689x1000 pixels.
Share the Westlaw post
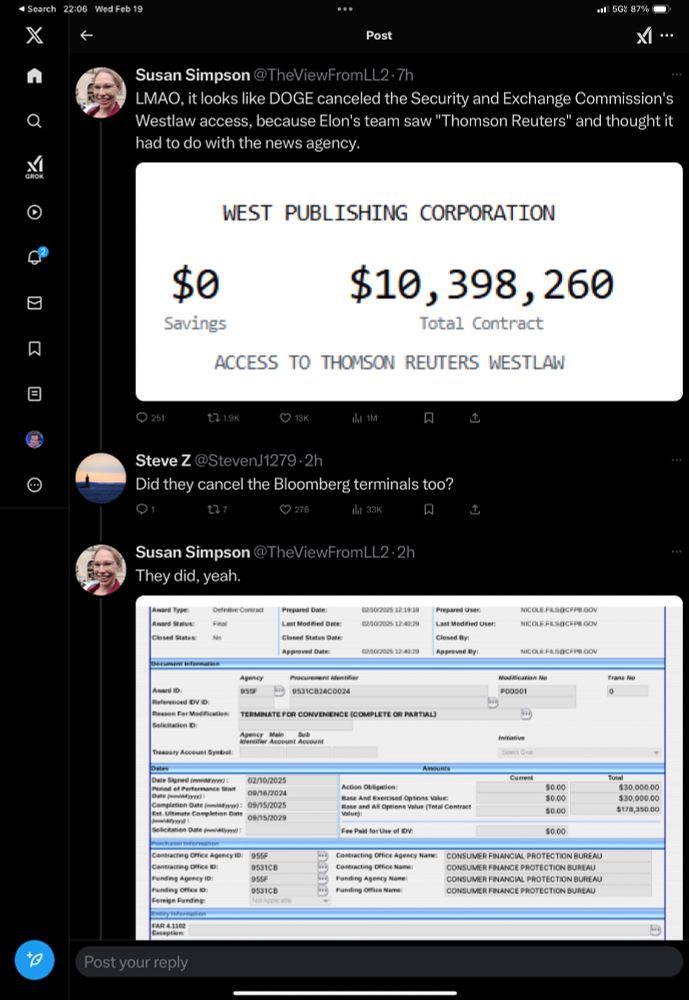(x=475, y=418)
